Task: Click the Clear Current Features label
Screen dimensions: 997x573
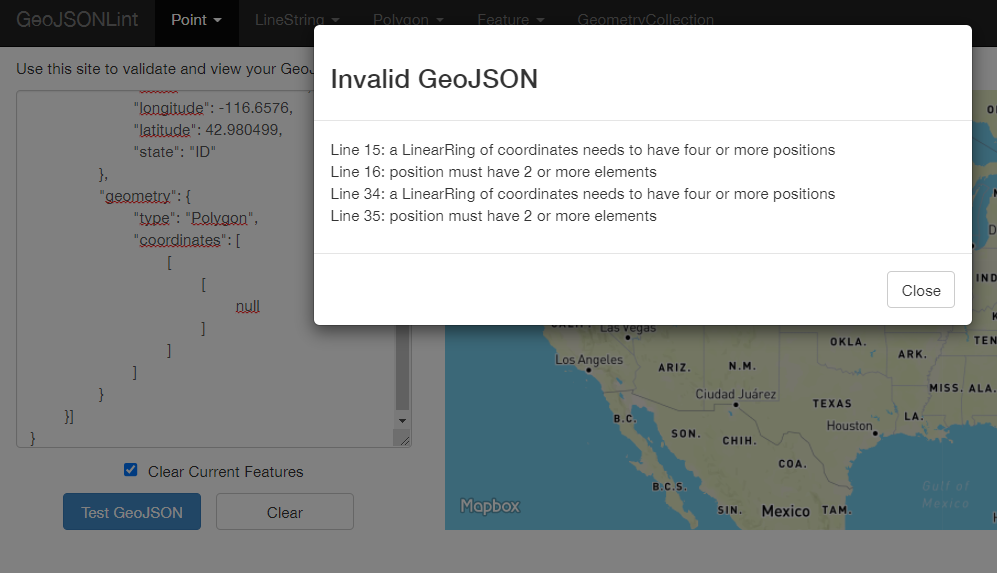Action: point(226,472)
